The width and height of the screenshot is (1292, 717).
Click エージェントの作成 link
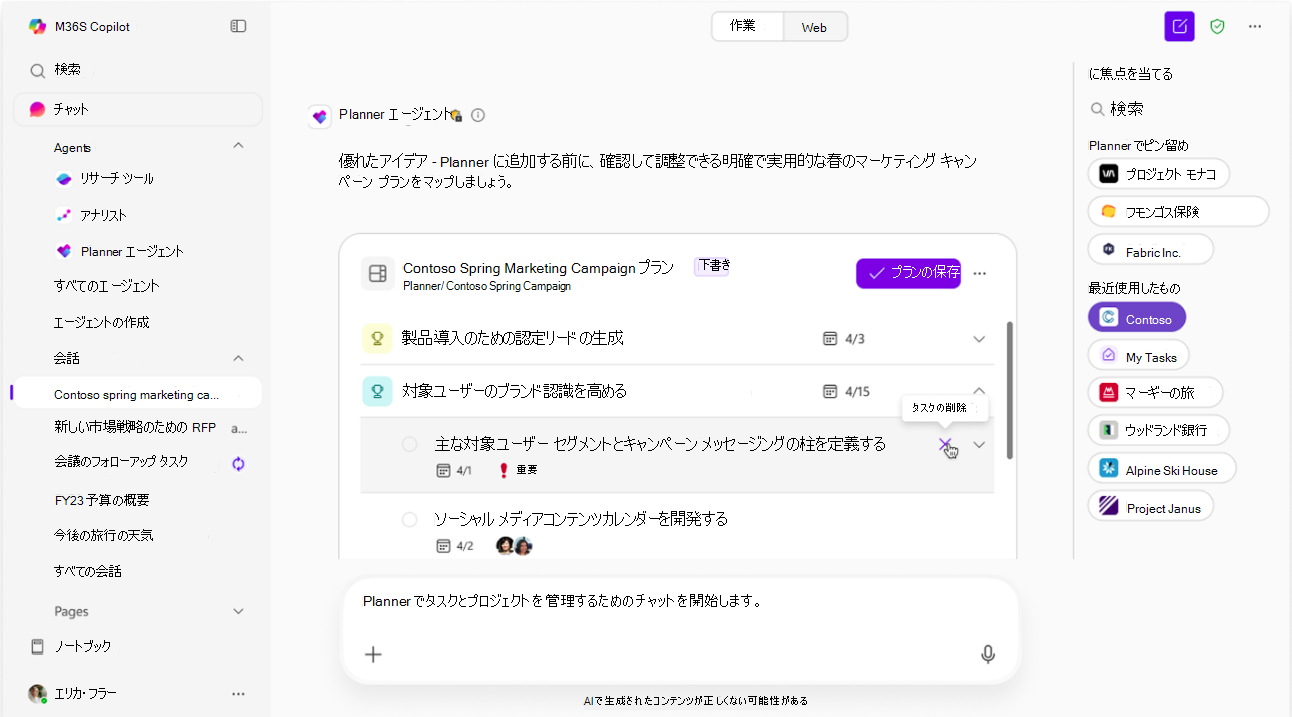pos(102,322)
